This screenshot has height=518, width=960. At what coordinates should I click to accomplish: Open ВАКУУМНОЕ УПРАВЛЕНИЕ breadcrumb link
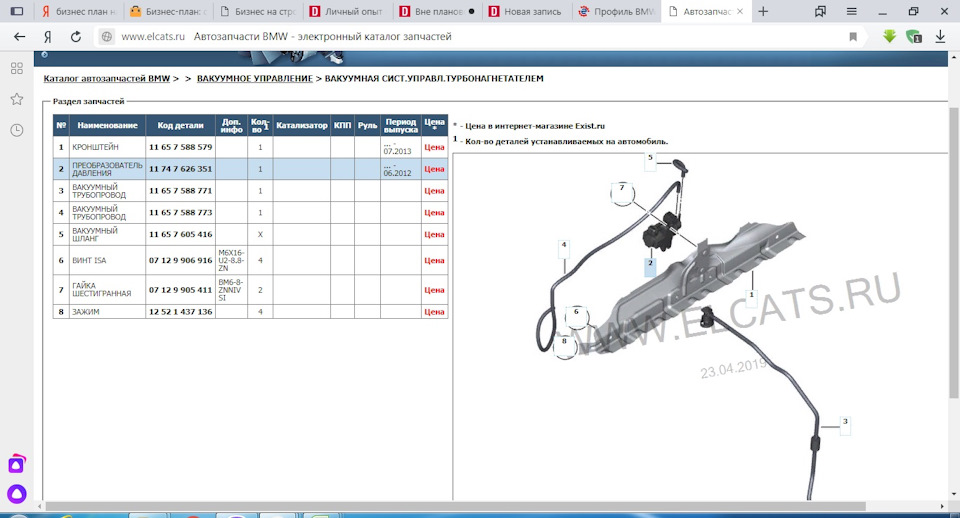click(x=255, y=78)
